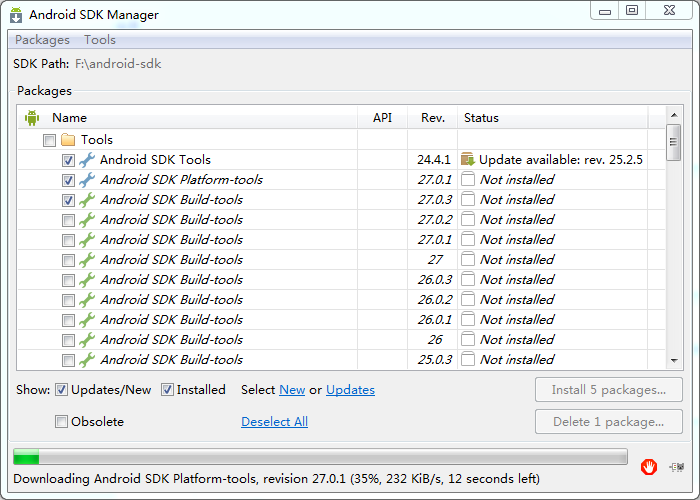Click the not-installed status icon in the 27.0.2 row
Image resolution: width=700 pixels, height=500 pixels.
[x=467, y=219]
